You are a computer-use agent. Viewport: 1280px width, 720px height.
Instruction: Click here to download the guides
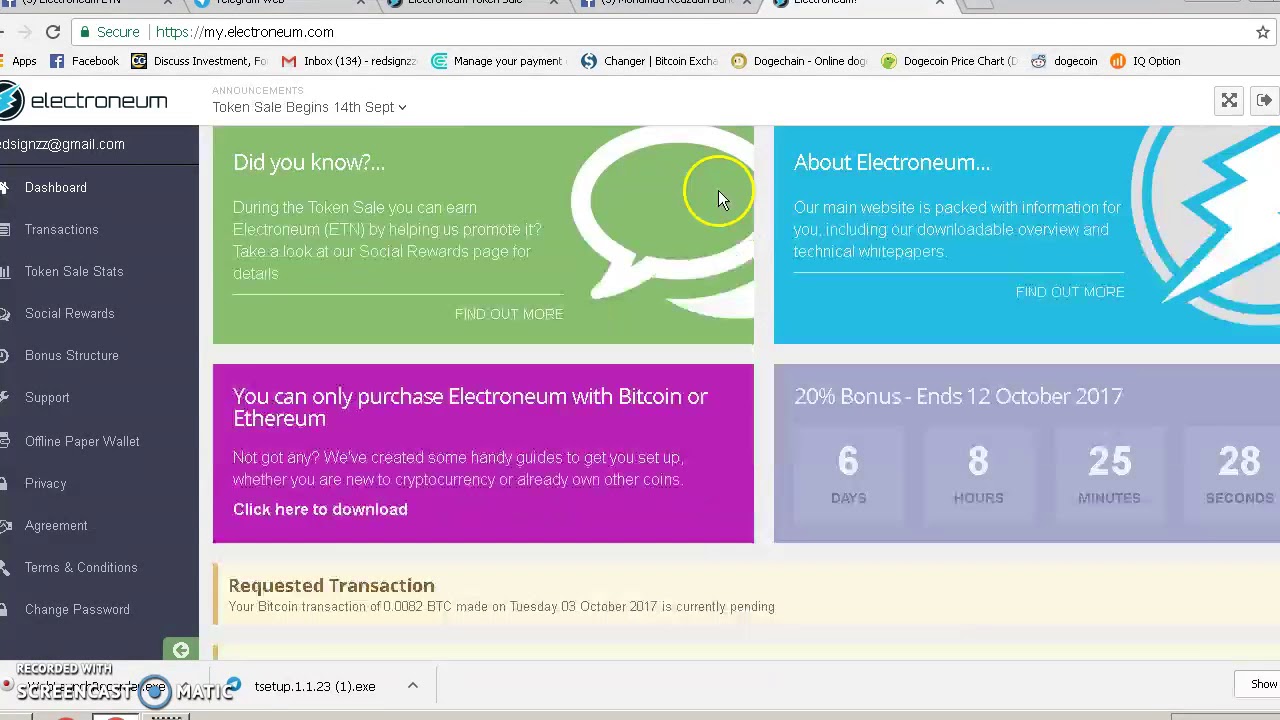tap(320, 509)
